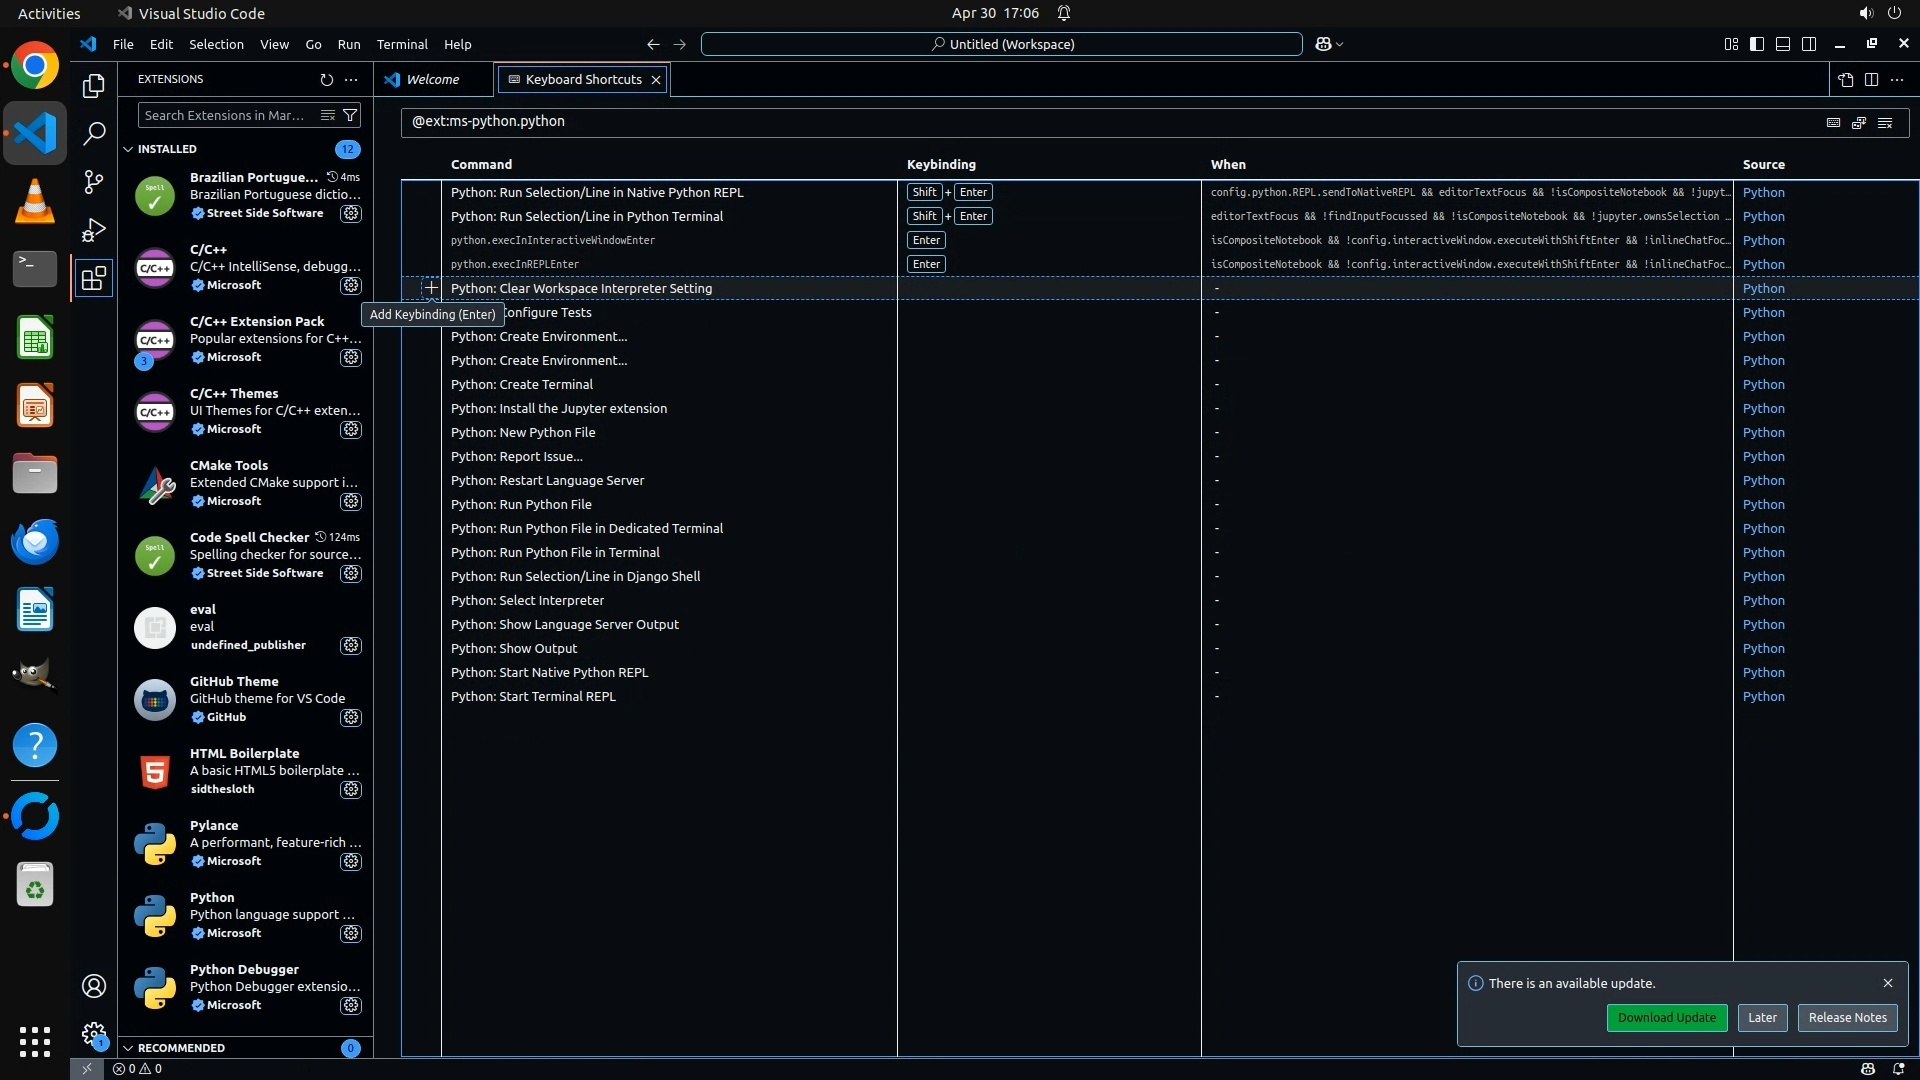Screen dimensions: 1920x1080
Task: Click the Add Keybinding plus icon
Action: point(431,288)
